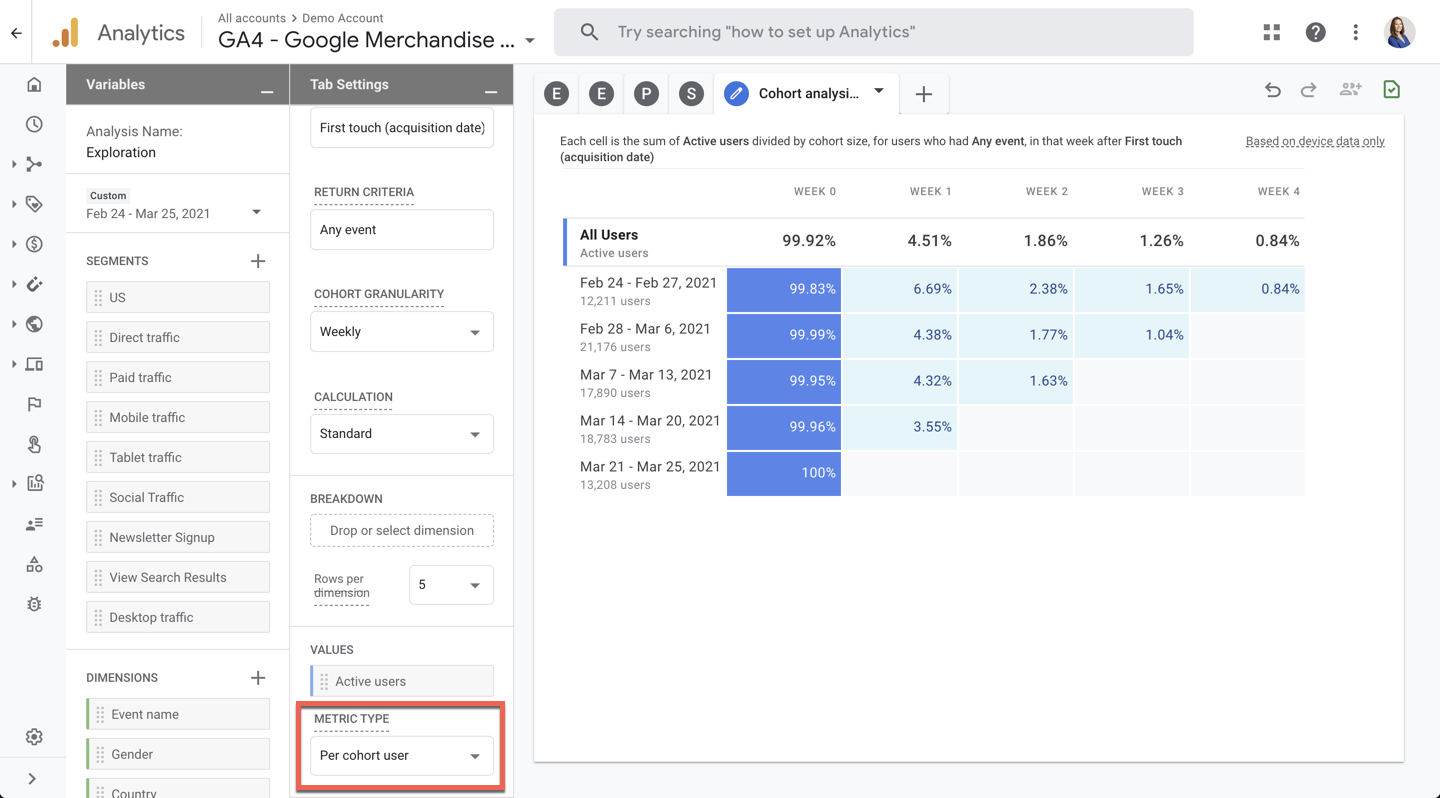
Task: Export data with the green file icon
Action: (1391, 90)
